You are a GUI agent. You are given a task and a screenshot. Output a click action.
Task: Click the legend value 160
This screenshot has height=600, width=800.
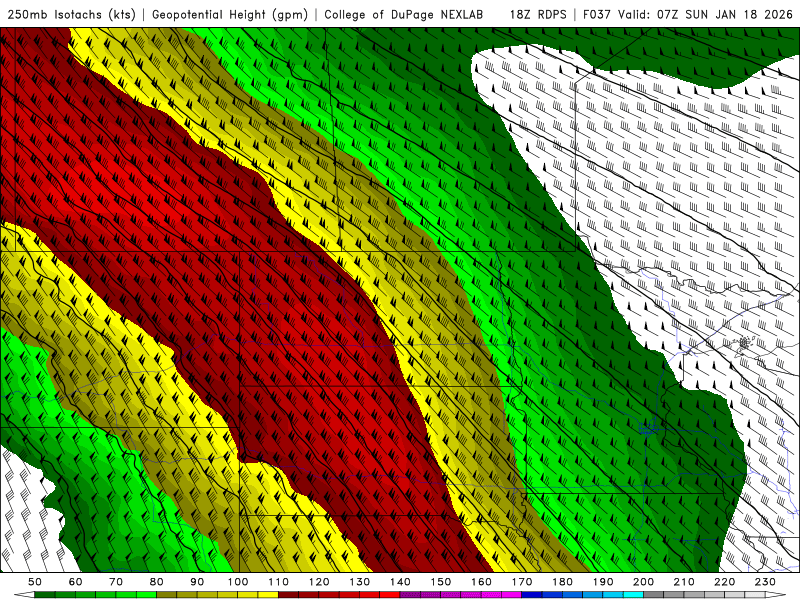pyautogui.click(x=481, y=582)
